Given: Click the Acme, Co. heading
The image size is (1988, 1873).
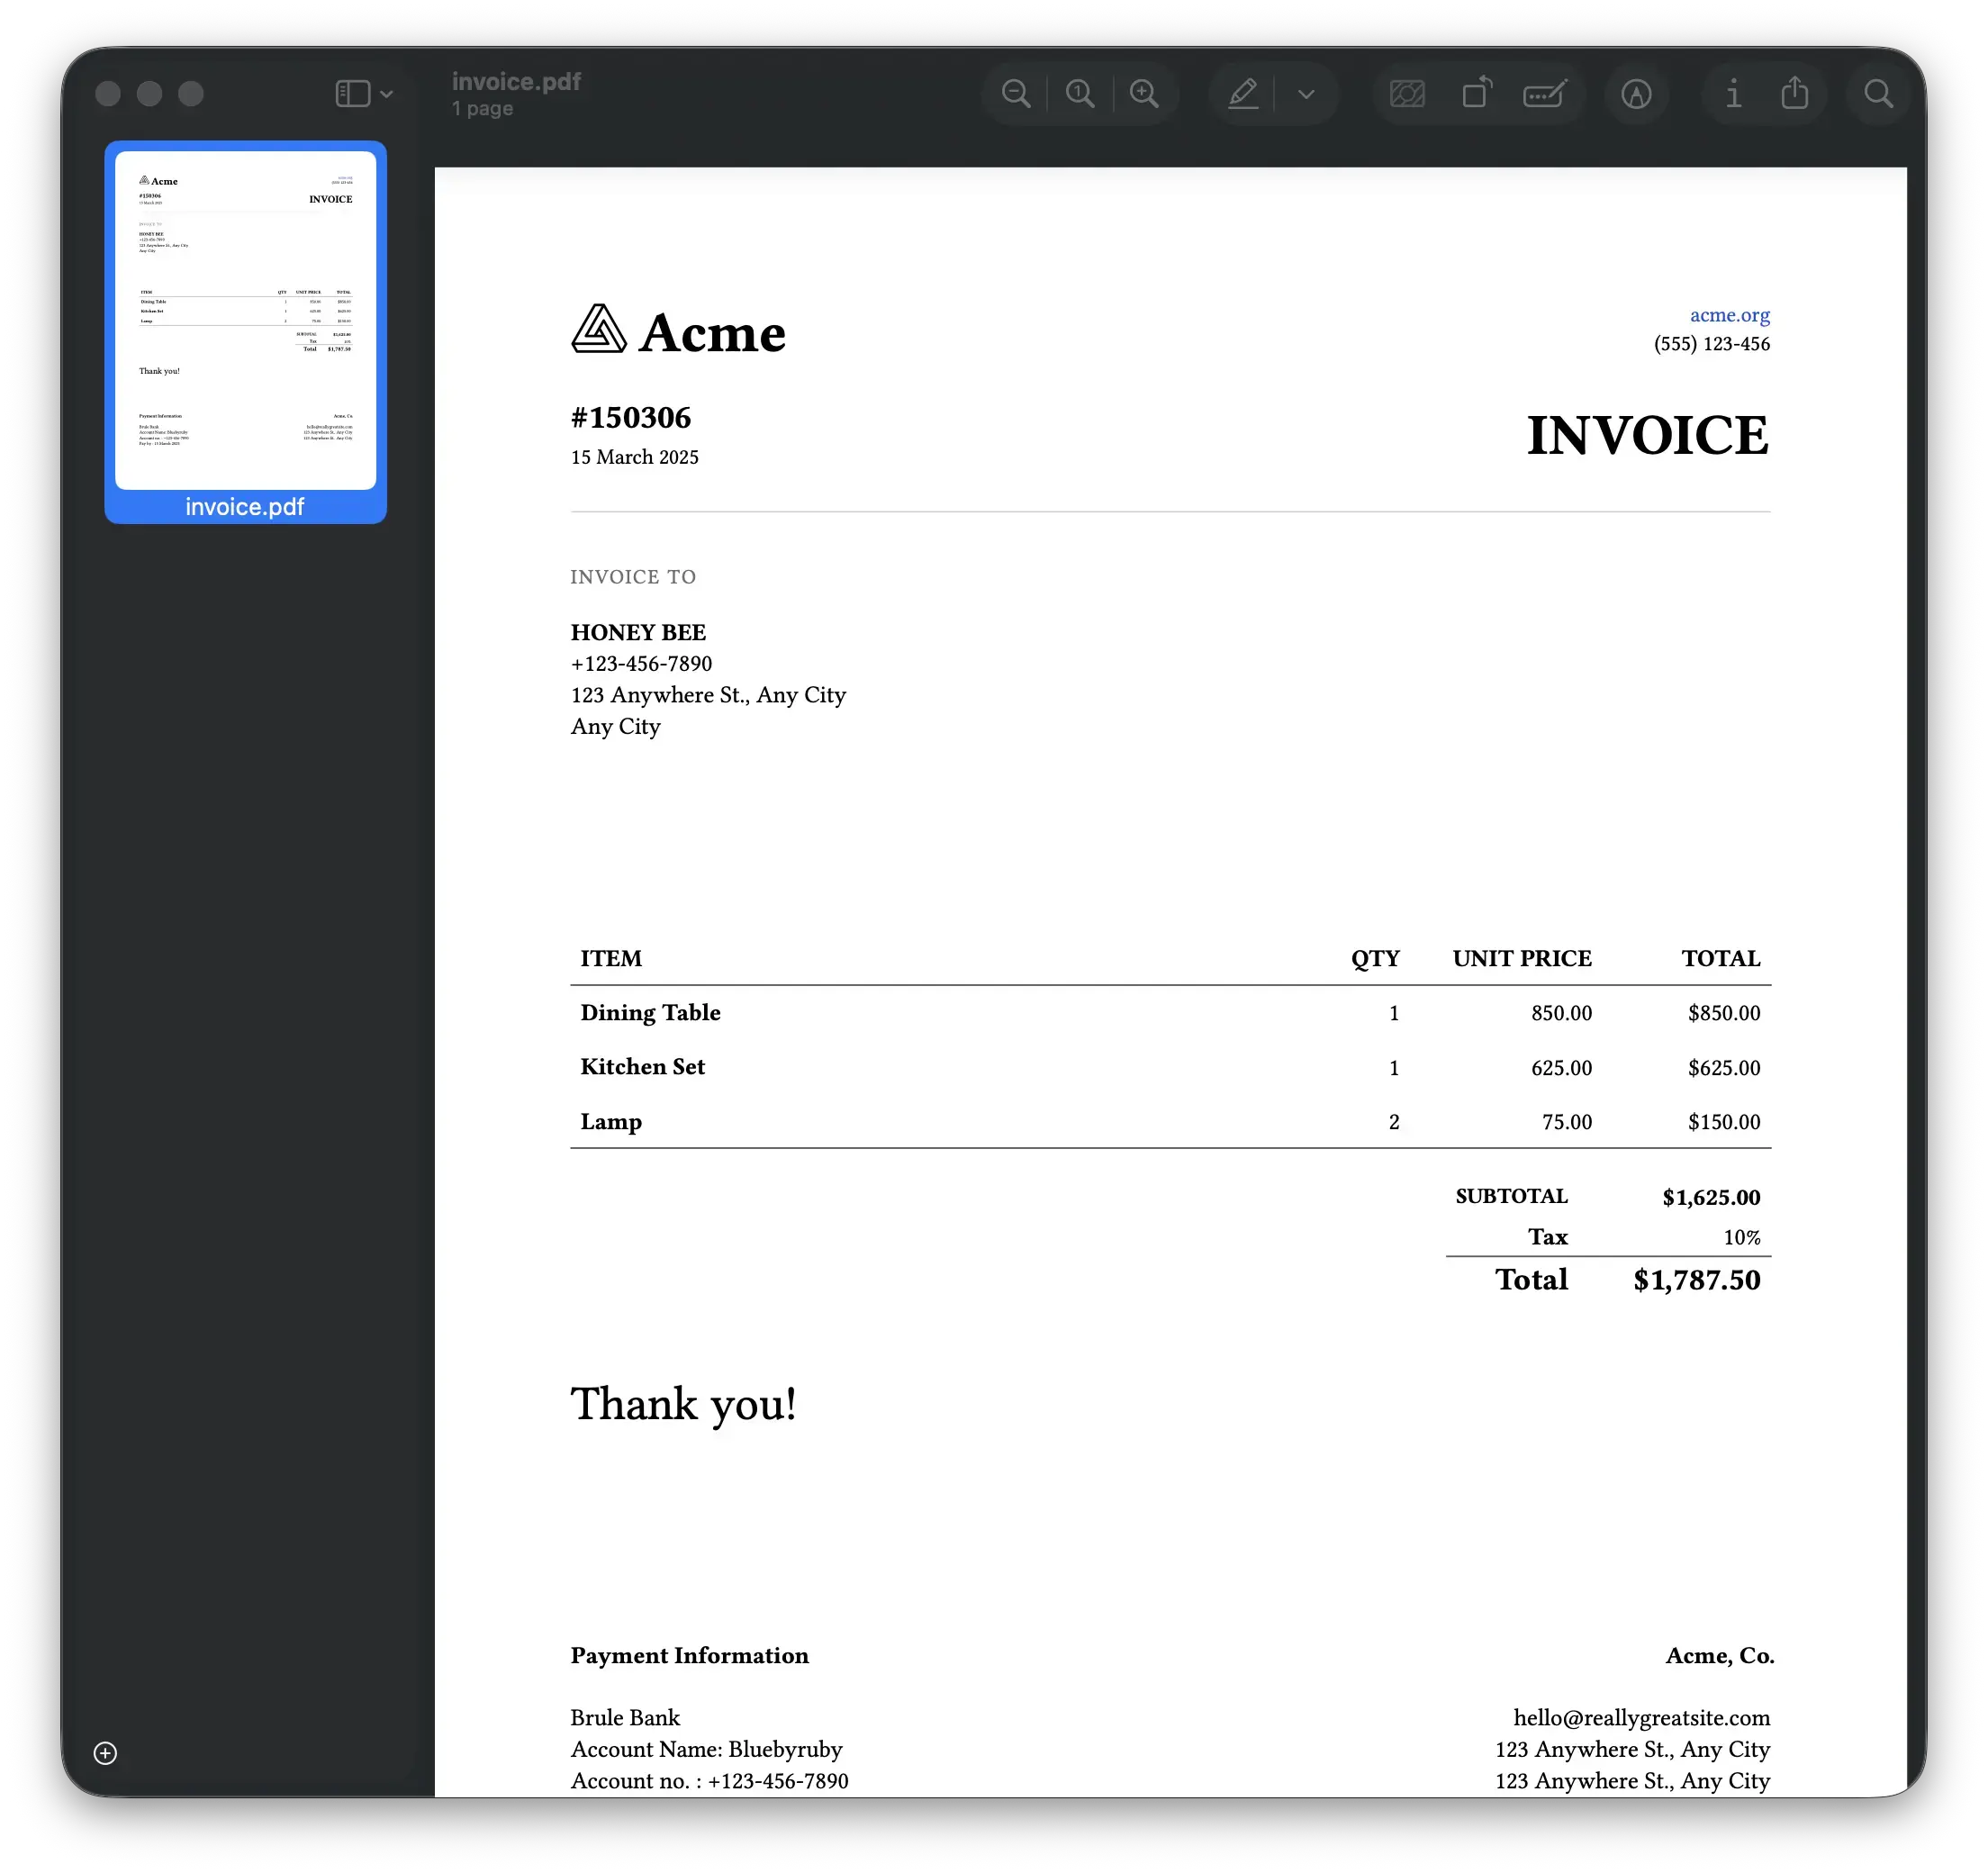Looking at the screenshot, I should 1719,1655.
